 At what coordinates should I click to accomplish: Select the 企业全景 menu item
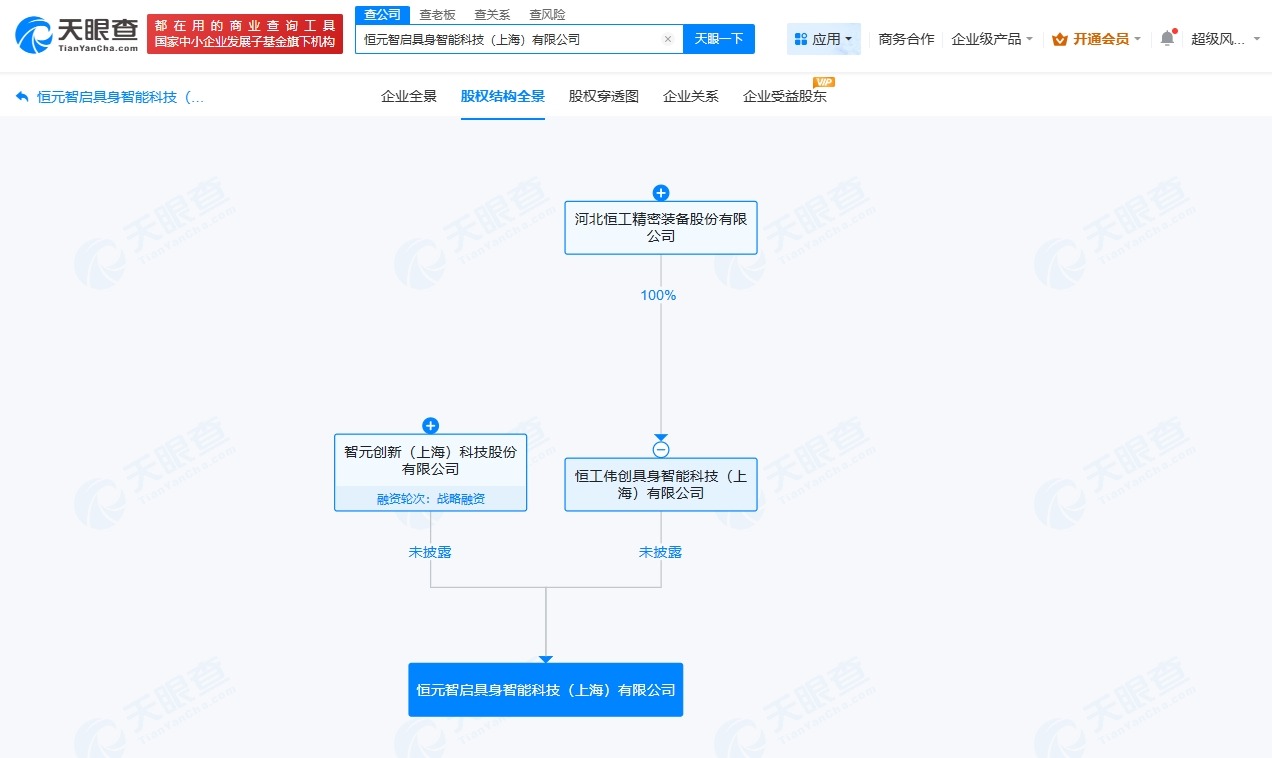point(409,96)
